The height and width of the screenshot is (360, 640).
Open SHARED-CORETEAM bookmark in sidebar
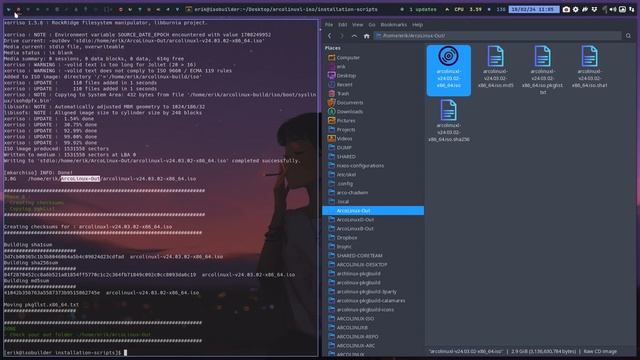coord(356,256)
